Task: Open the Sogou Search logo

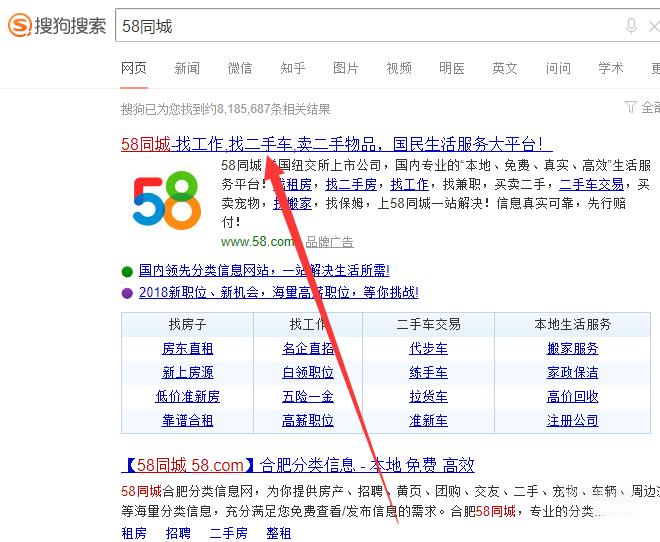Action: 57,25
